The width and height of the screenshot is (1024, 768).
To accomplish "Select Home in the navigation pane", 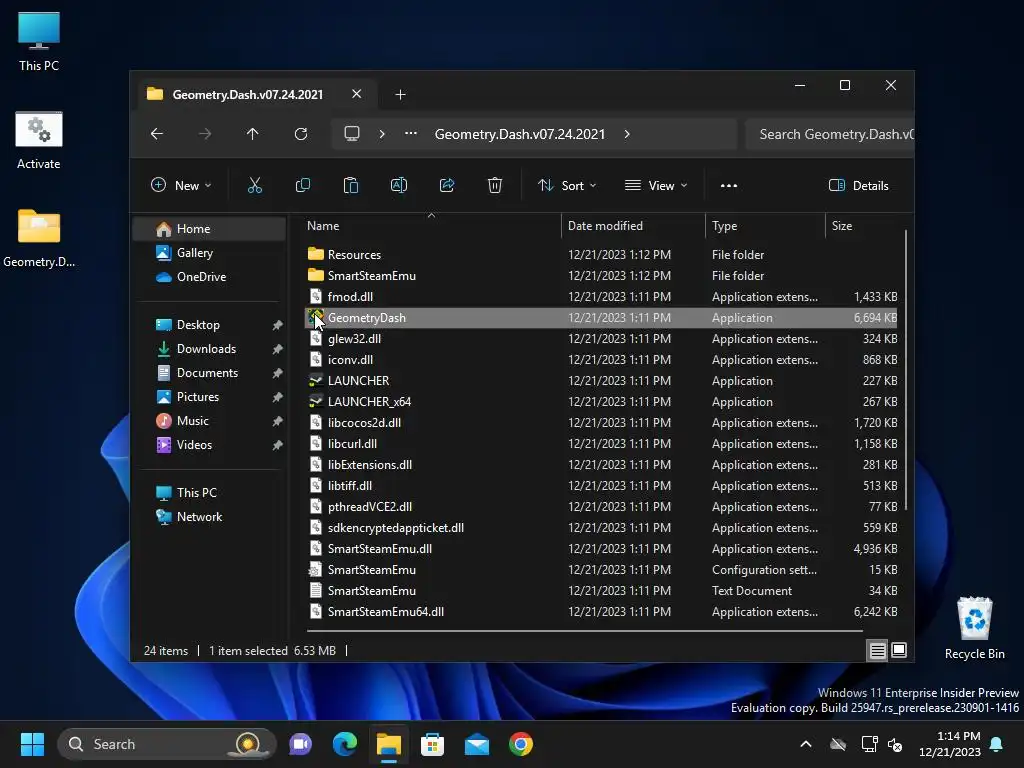I will (210, 229).
